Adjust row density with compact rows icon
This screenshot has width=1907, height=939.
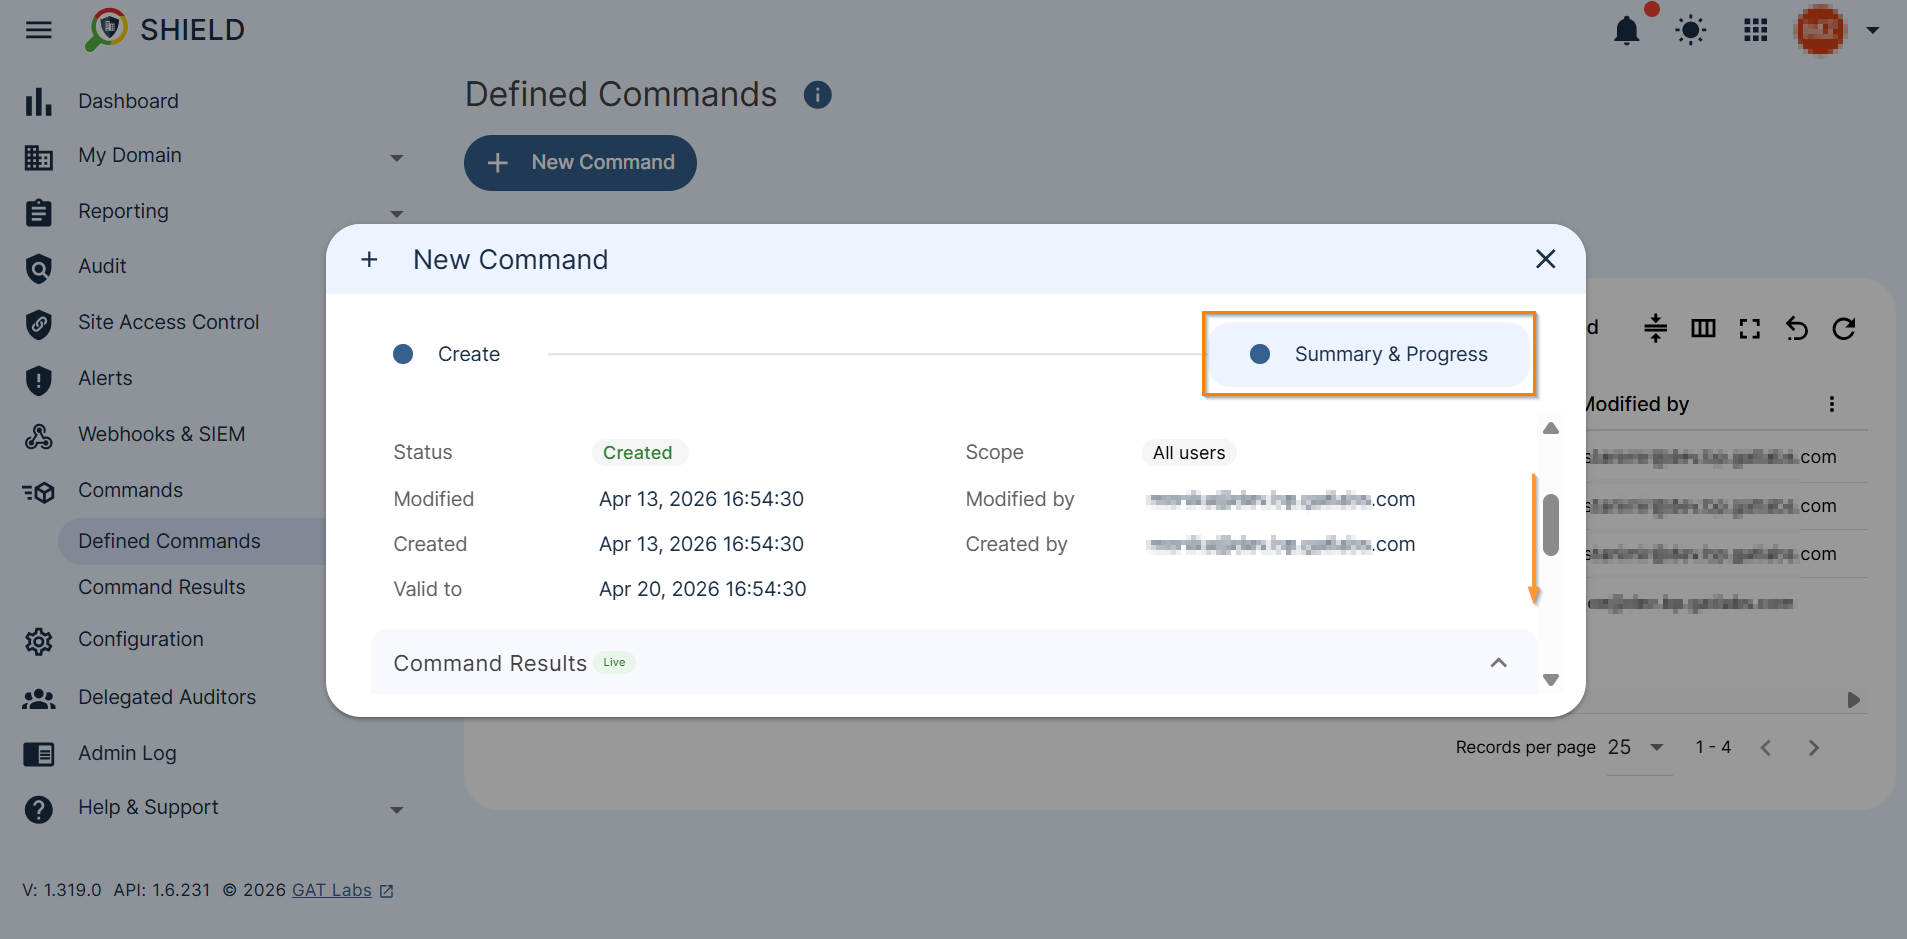1655,328
